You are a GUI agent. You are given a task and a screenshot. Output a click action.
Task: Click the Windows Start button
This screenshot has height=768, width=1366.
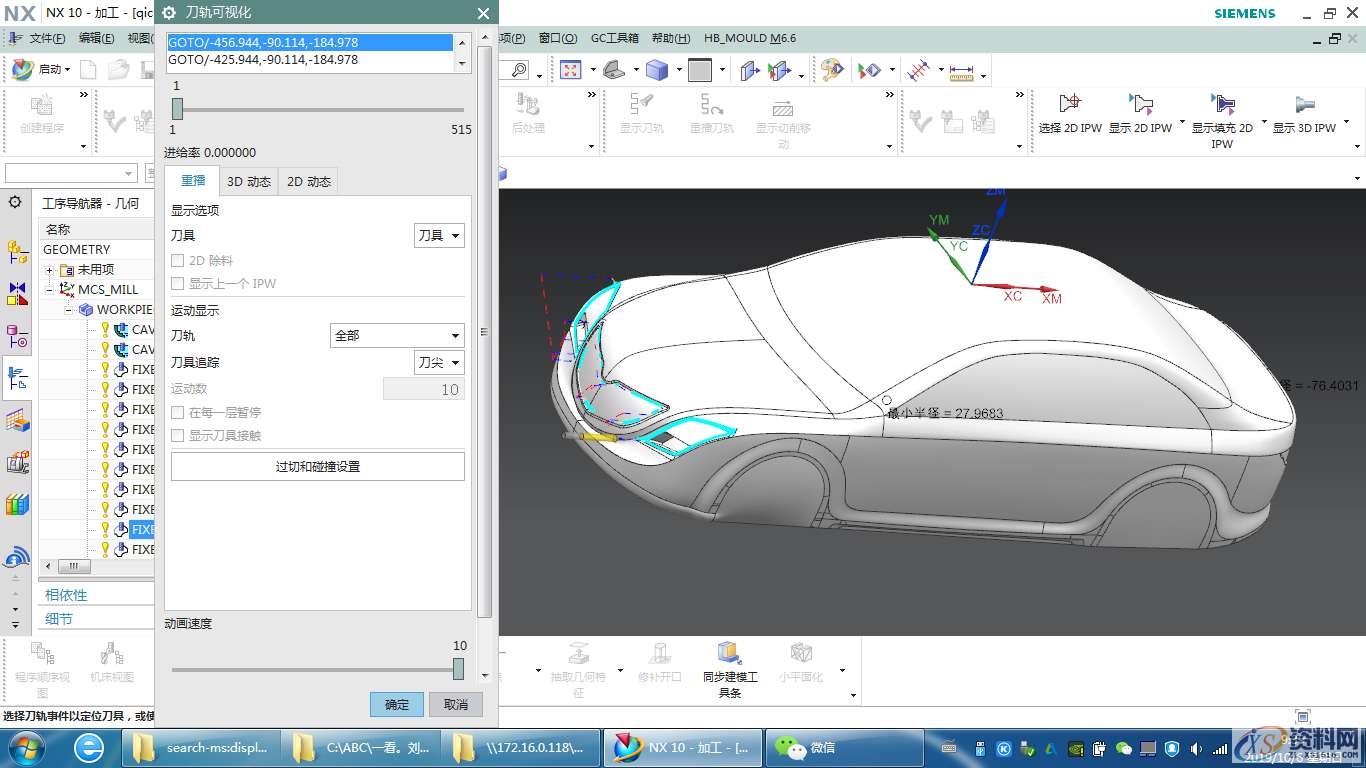pyautogui.click(x=25, y=747)
